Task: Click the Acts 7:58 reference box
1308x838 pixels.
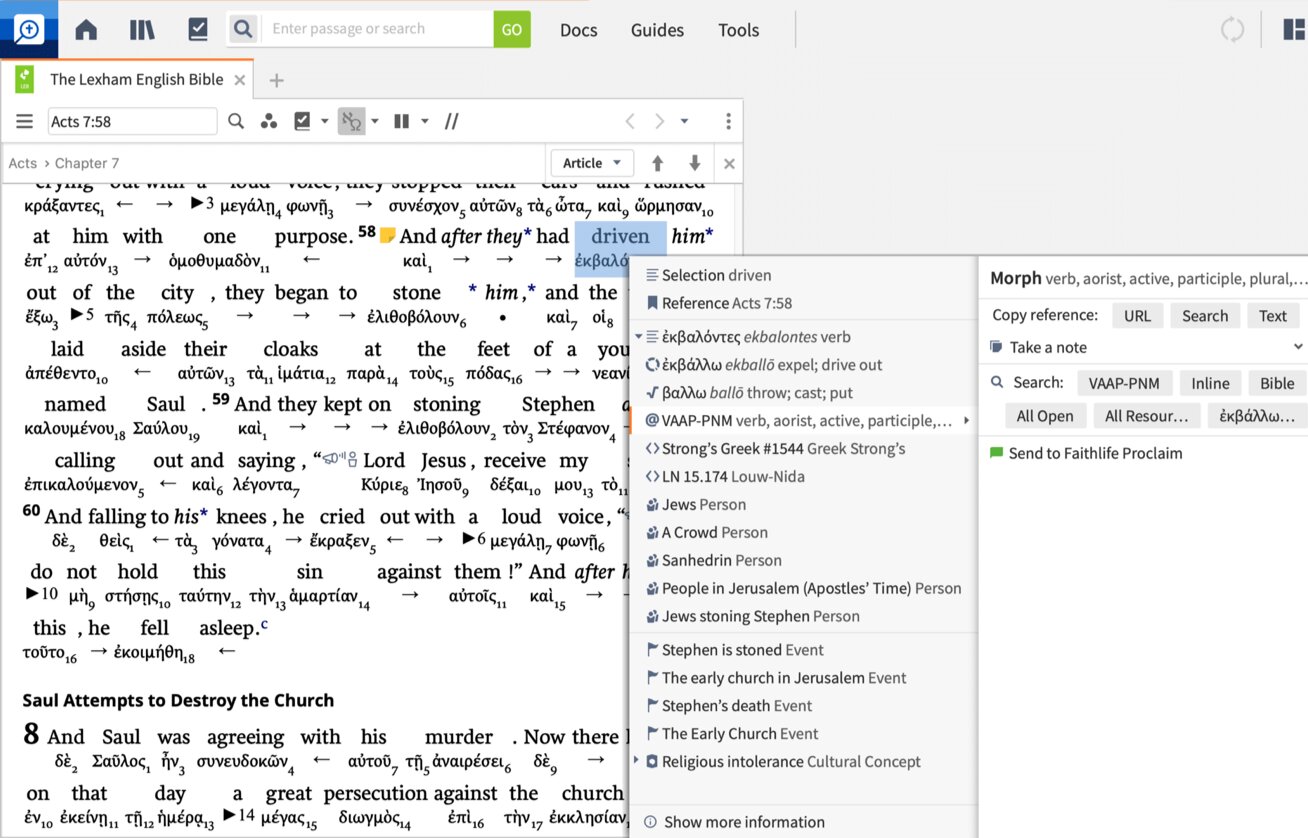Action: click(x=132, y=122)
